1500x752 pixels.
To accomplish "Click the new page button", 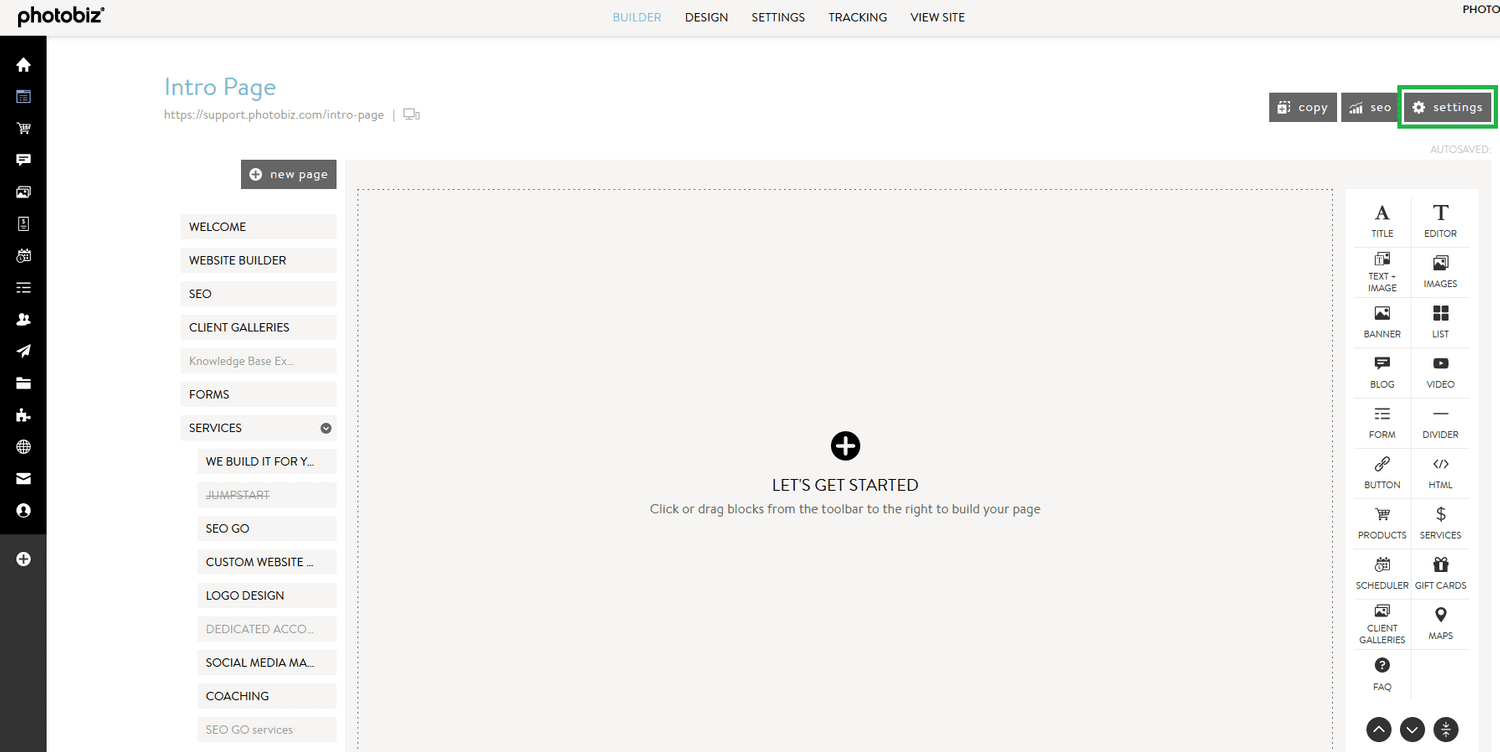I will point(289,174).
